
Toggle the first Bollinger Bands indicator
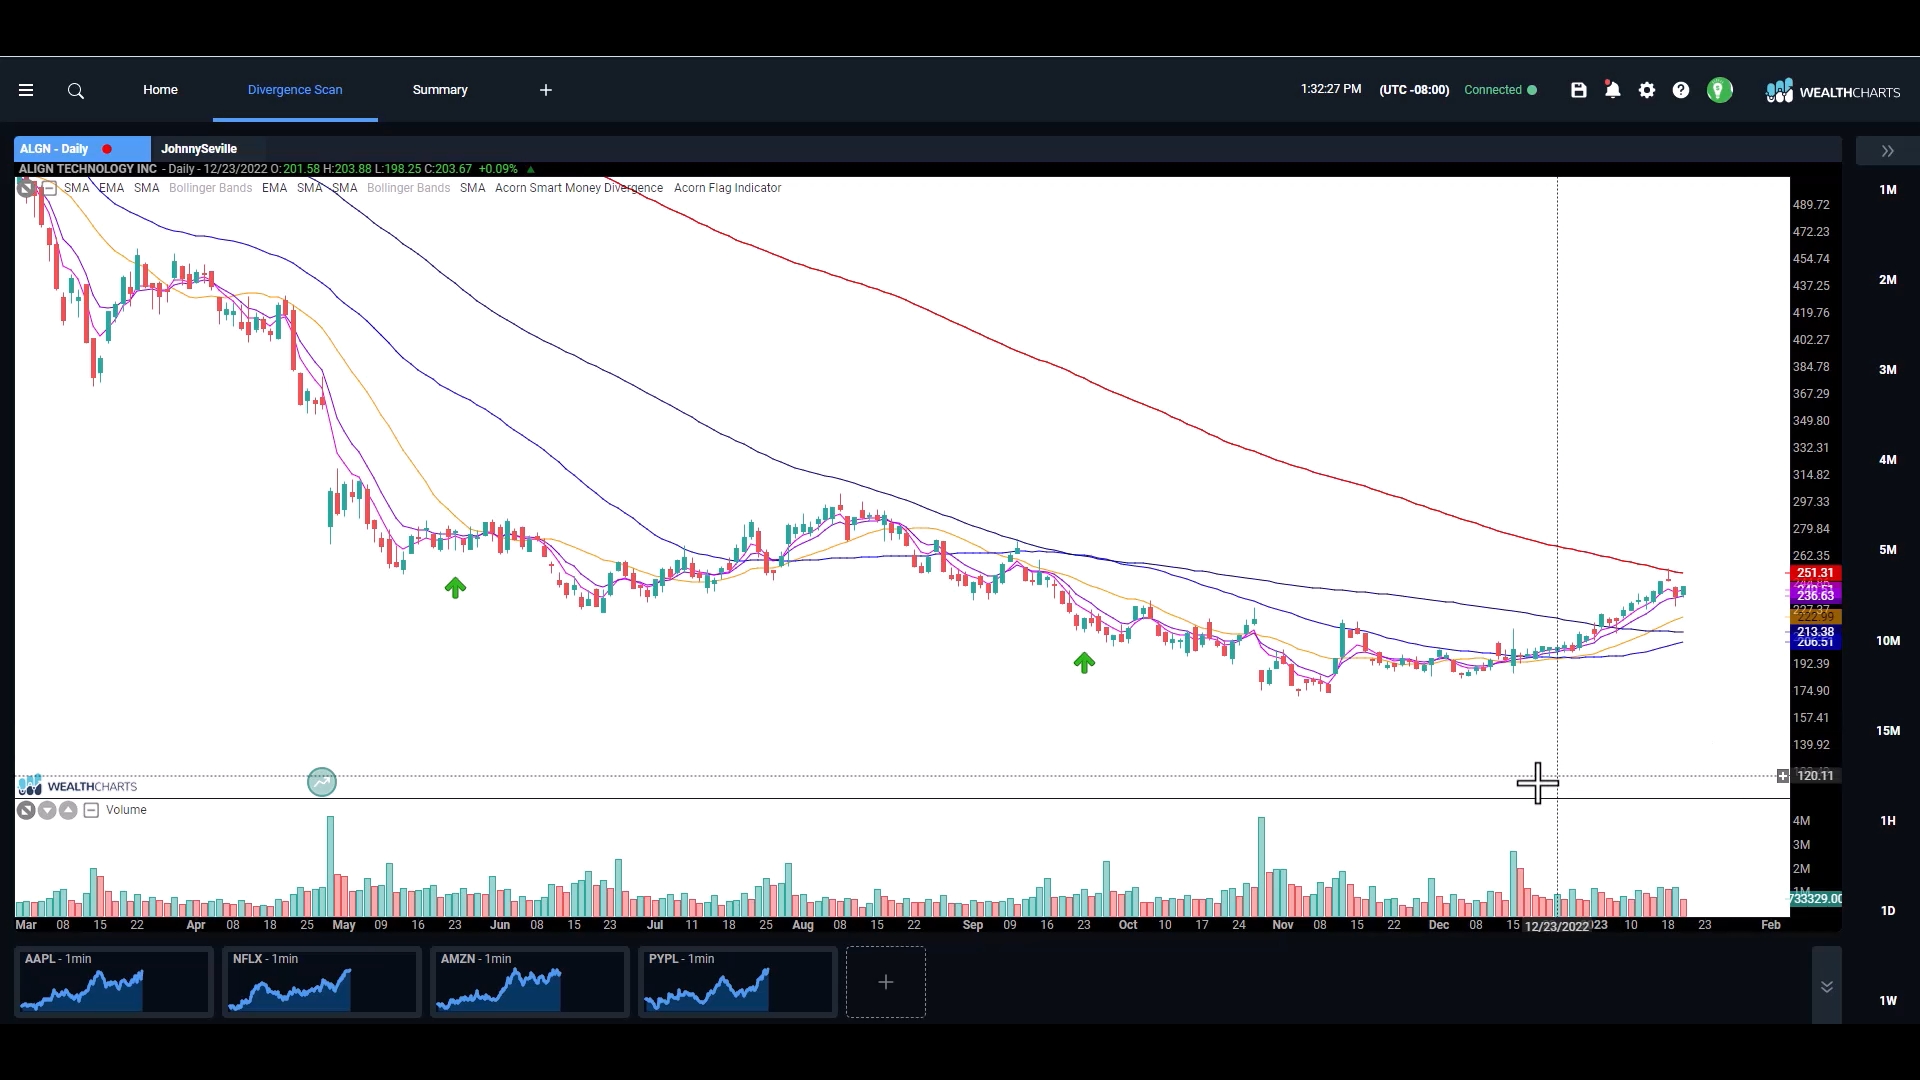point(210,188)
